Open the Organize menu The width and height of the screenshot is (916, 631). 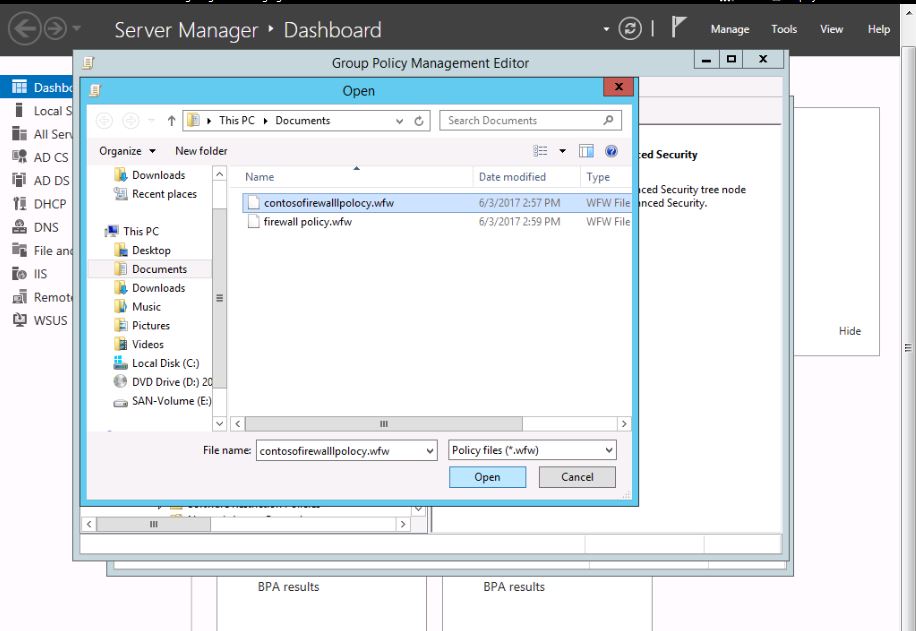tap(127, 151)
